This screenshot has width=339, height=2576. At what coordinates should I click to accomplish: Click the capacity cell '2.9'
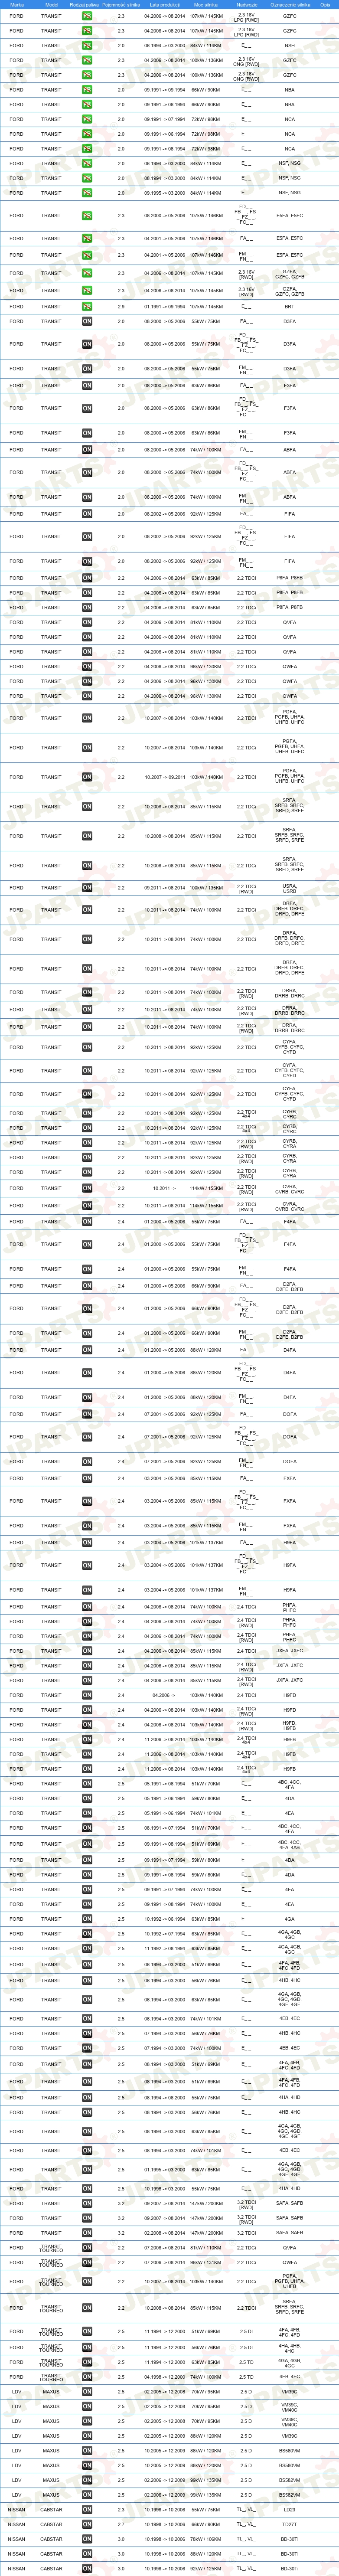coord(122,307)
